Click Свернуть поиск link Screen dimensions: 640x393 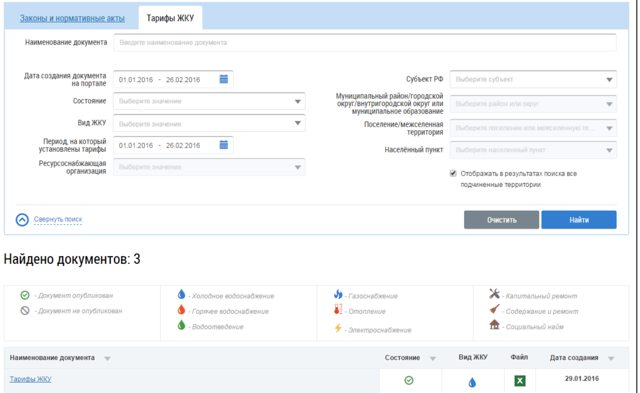pyautogui.click(x=58, y=219)
